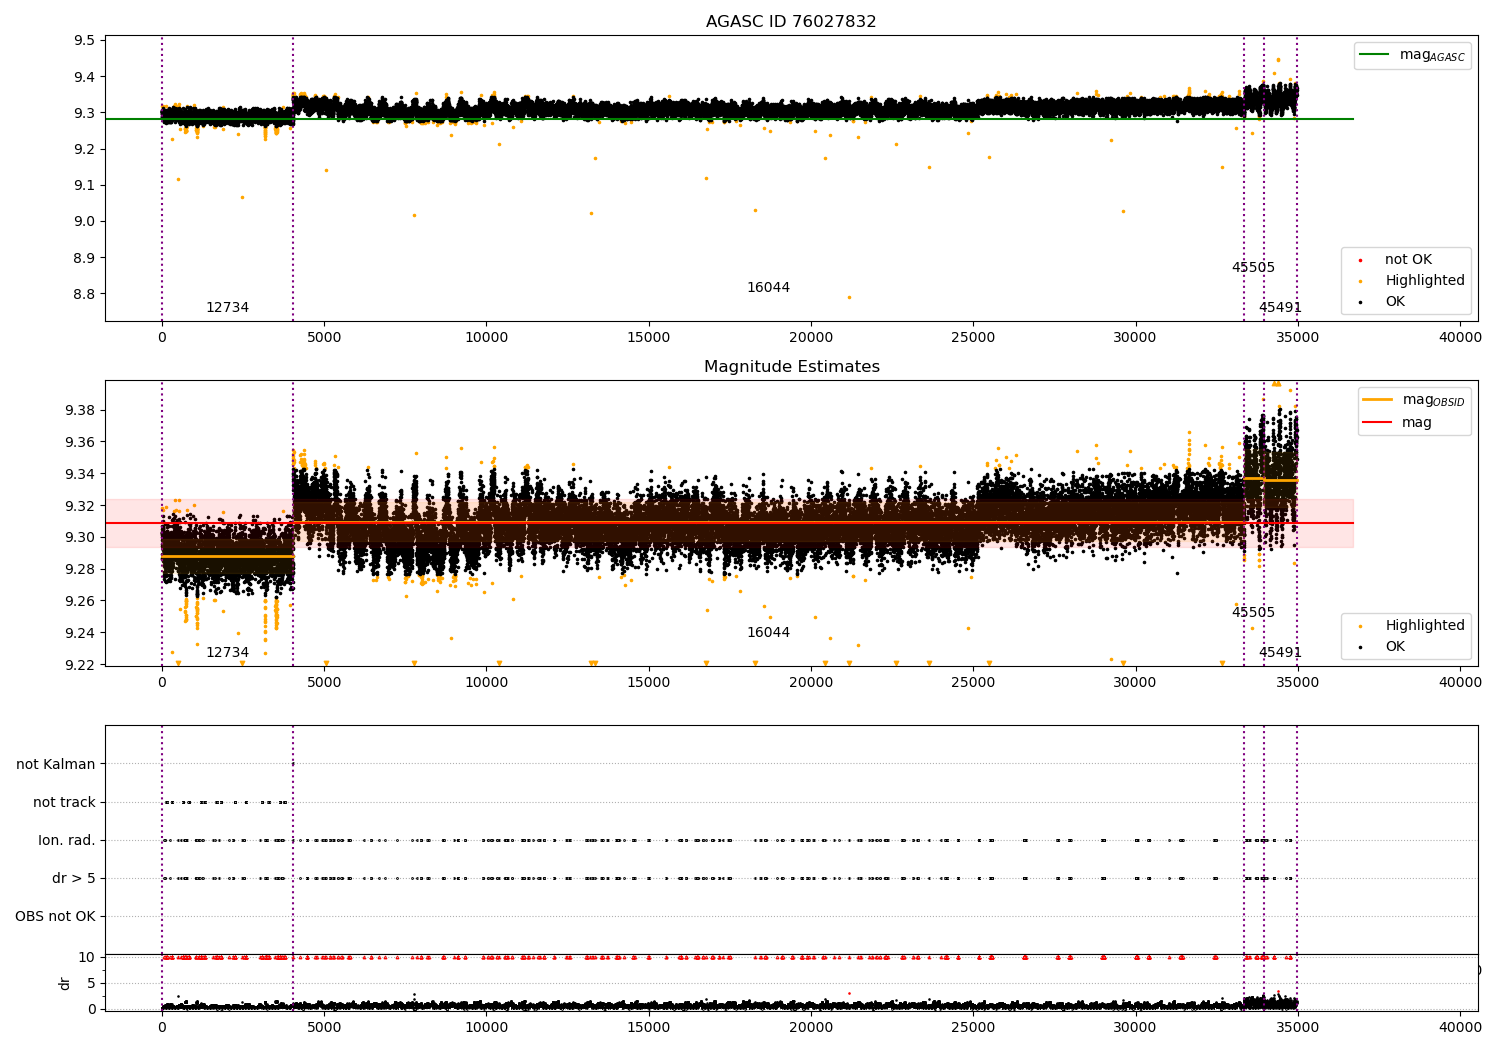Click the '9.24' y tick label
1500x1050 pixels.
pyautogui.click(x=81, y=634)
